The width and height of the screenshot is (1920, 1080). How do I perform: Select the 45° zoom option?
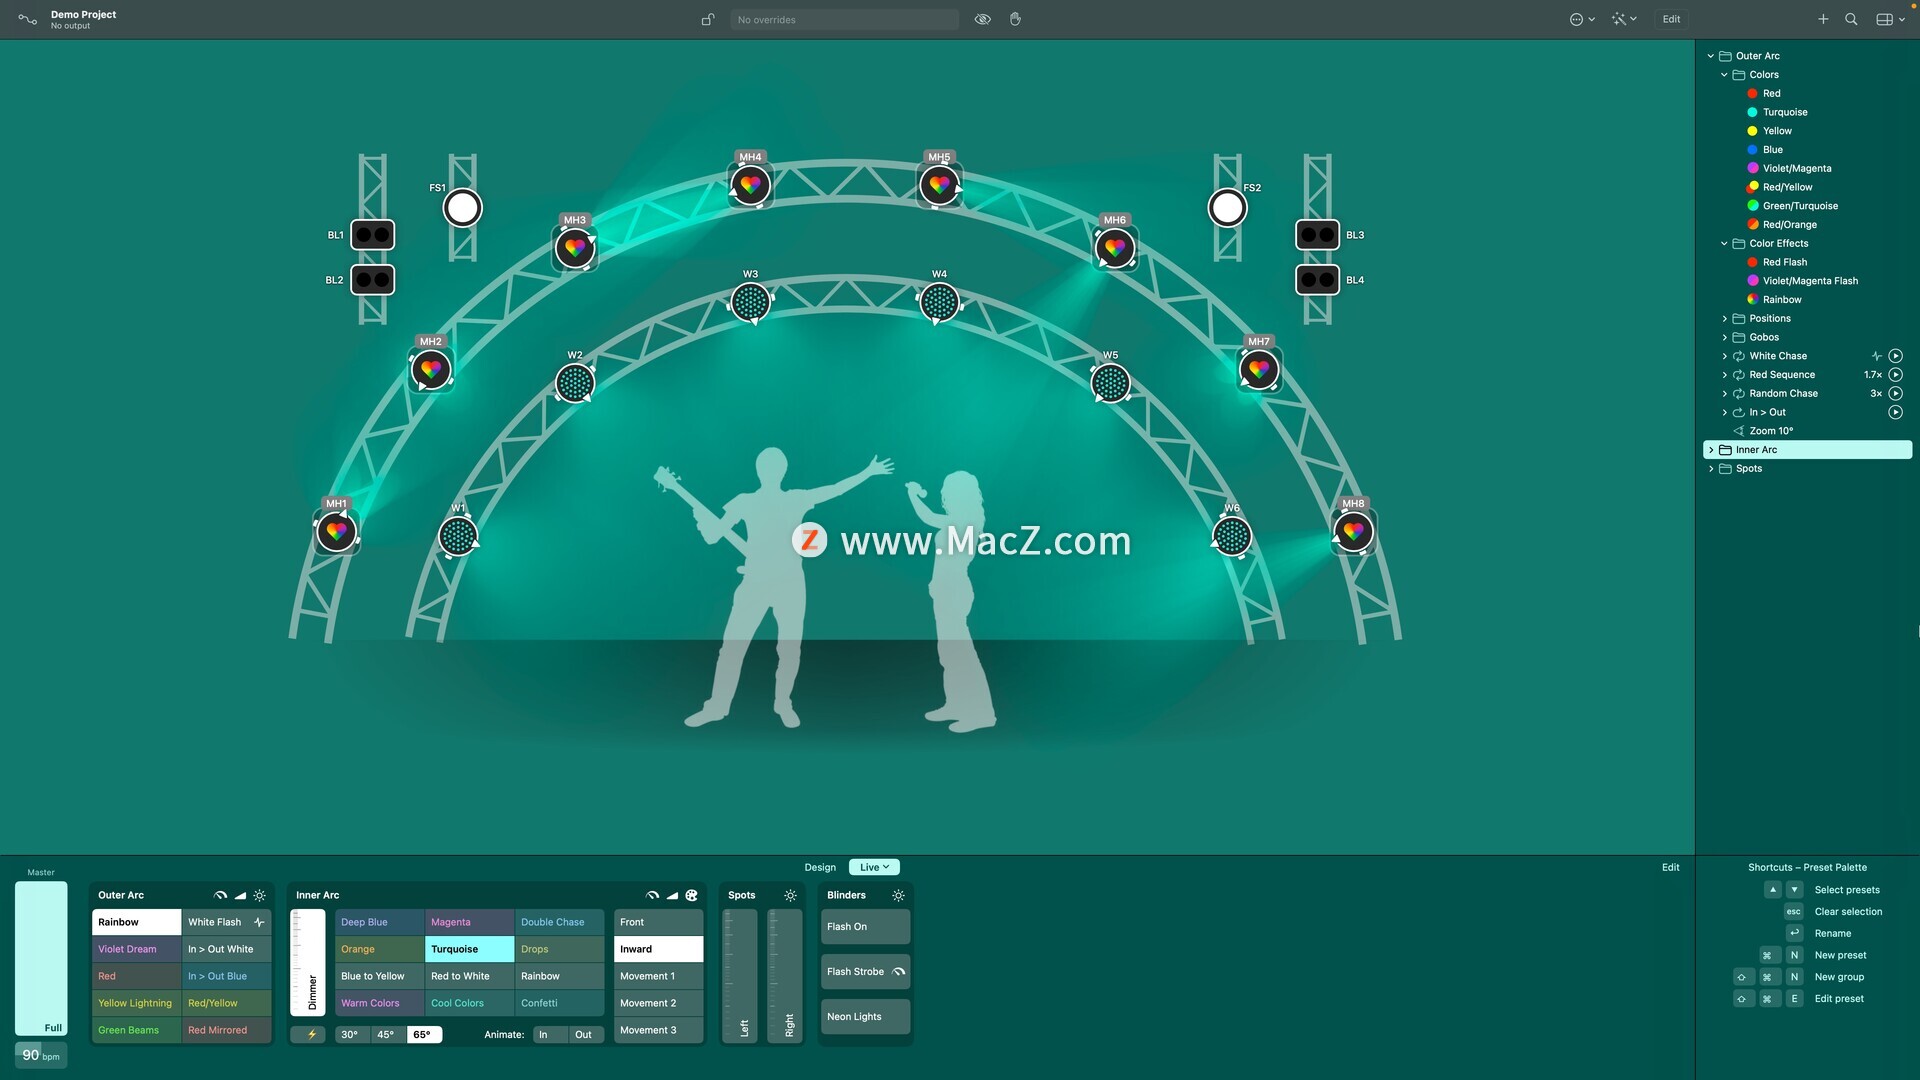pos(385,1035)
